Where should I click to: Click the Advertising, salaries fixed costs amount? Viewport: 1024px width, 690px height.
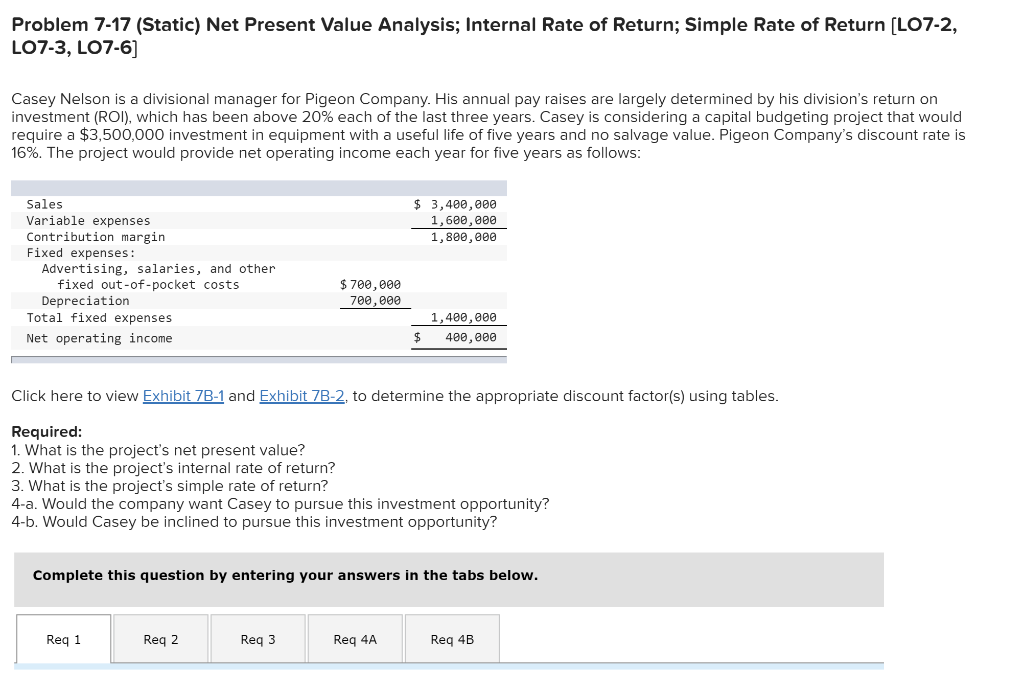point(369,284)
